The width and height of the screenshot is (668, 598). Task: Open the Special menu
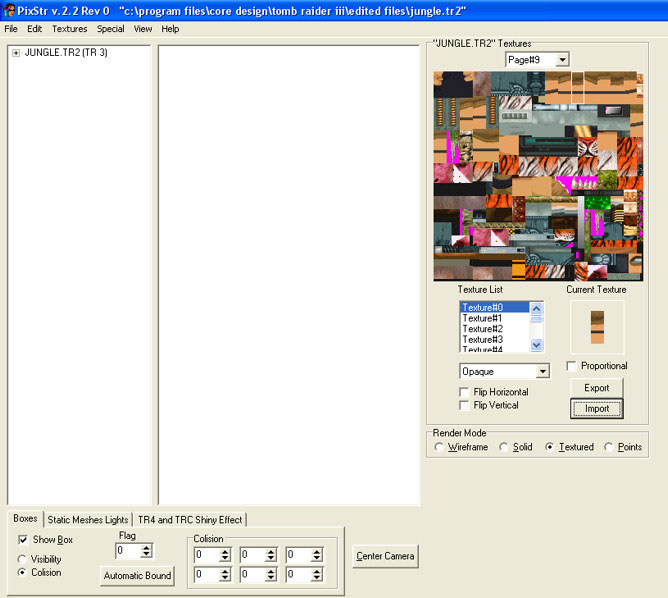(110, 29)
